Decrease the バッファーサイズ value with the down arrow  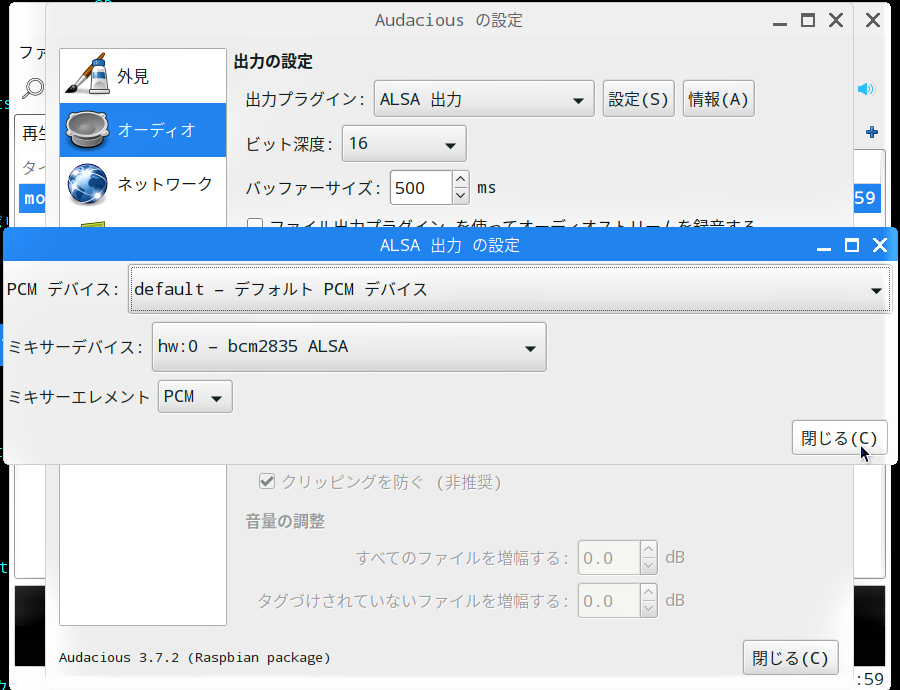460,196
